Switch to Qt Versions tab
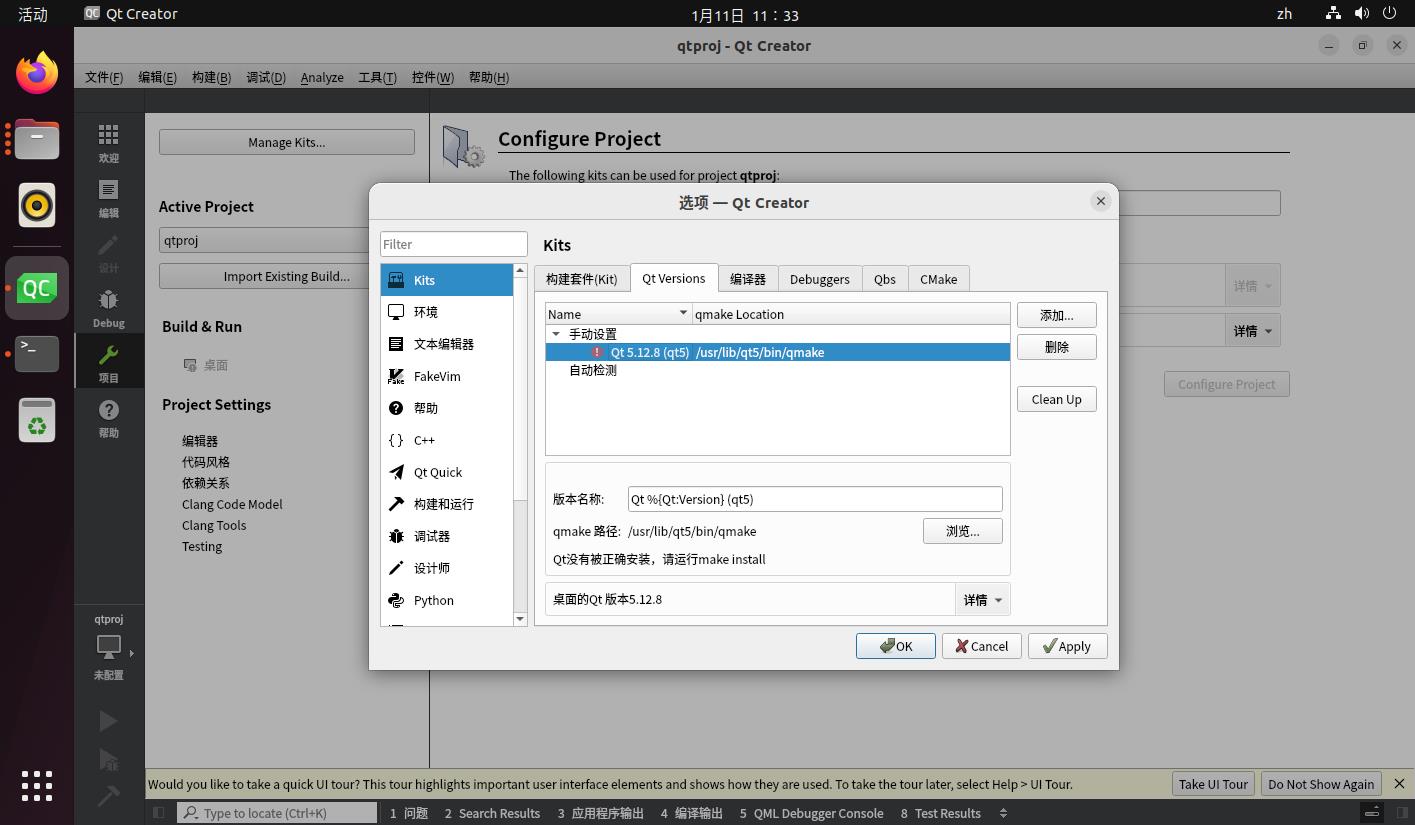Screen dimensions: 1415x825 674,278
